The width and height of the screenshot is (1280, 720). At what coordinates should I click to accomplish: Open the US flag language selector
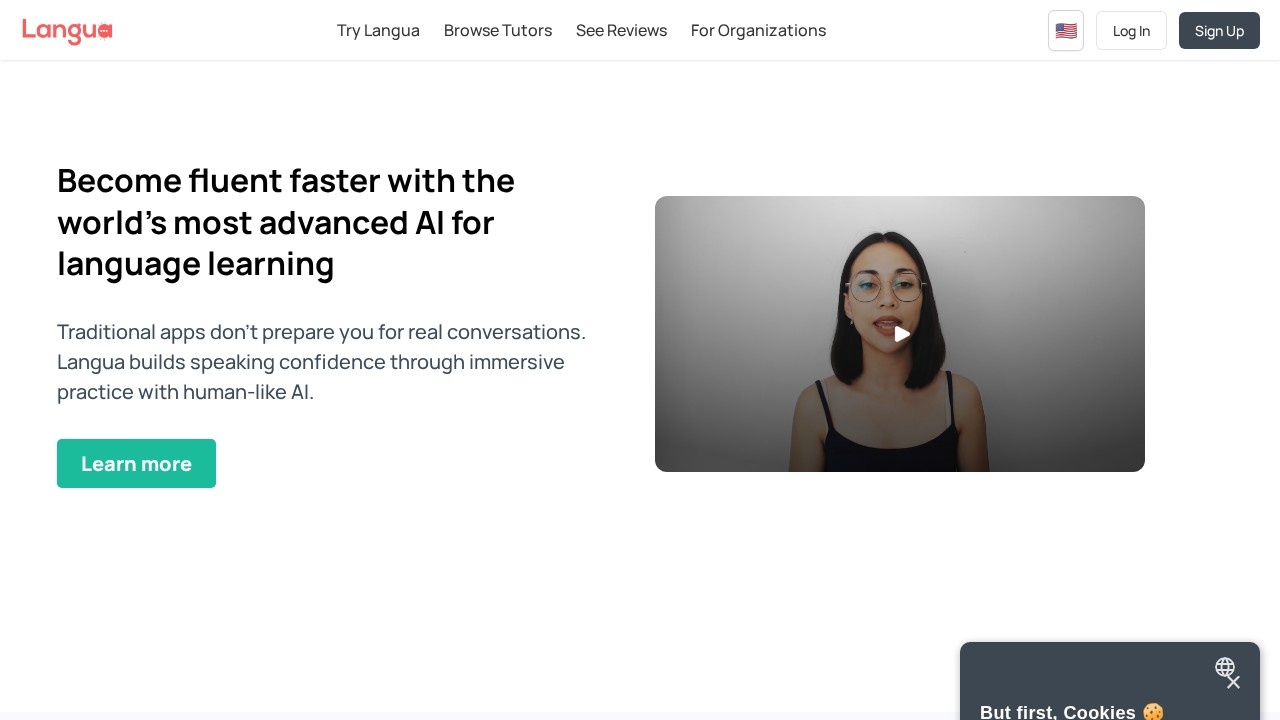pos(1066,31)
